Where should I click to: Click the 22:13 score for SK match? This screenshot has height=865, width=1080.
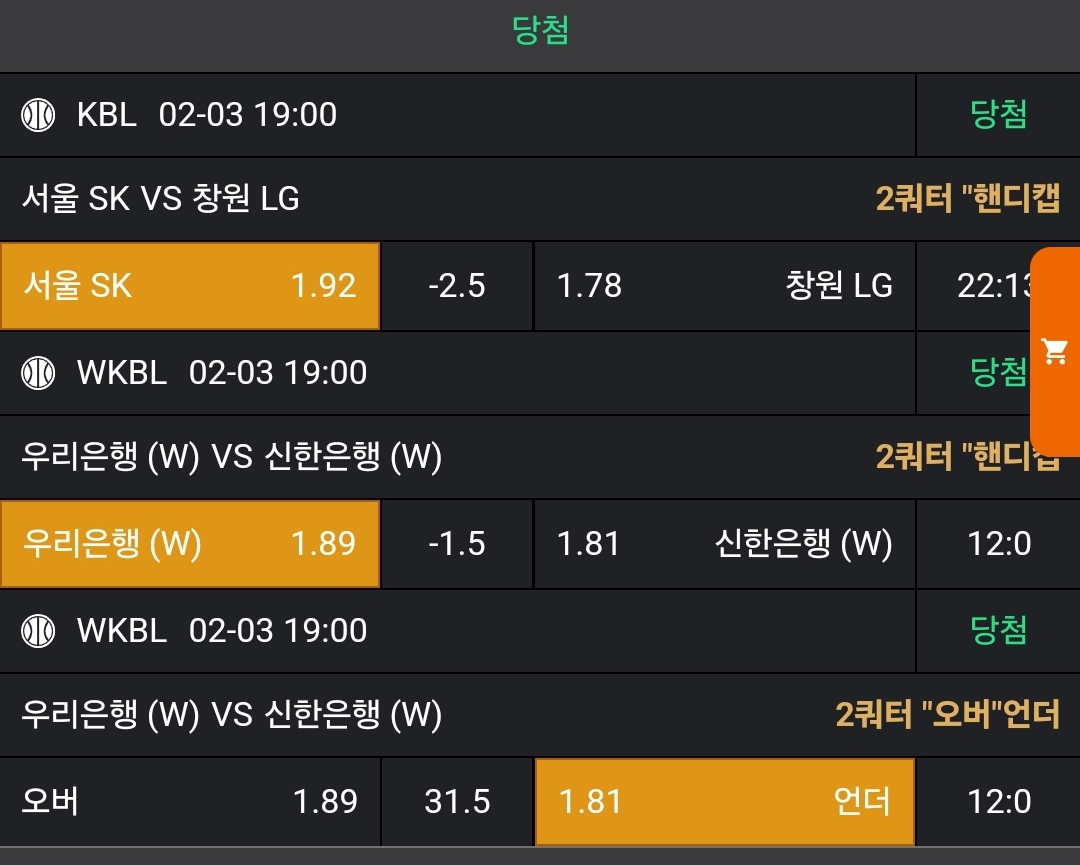(992, 286)
